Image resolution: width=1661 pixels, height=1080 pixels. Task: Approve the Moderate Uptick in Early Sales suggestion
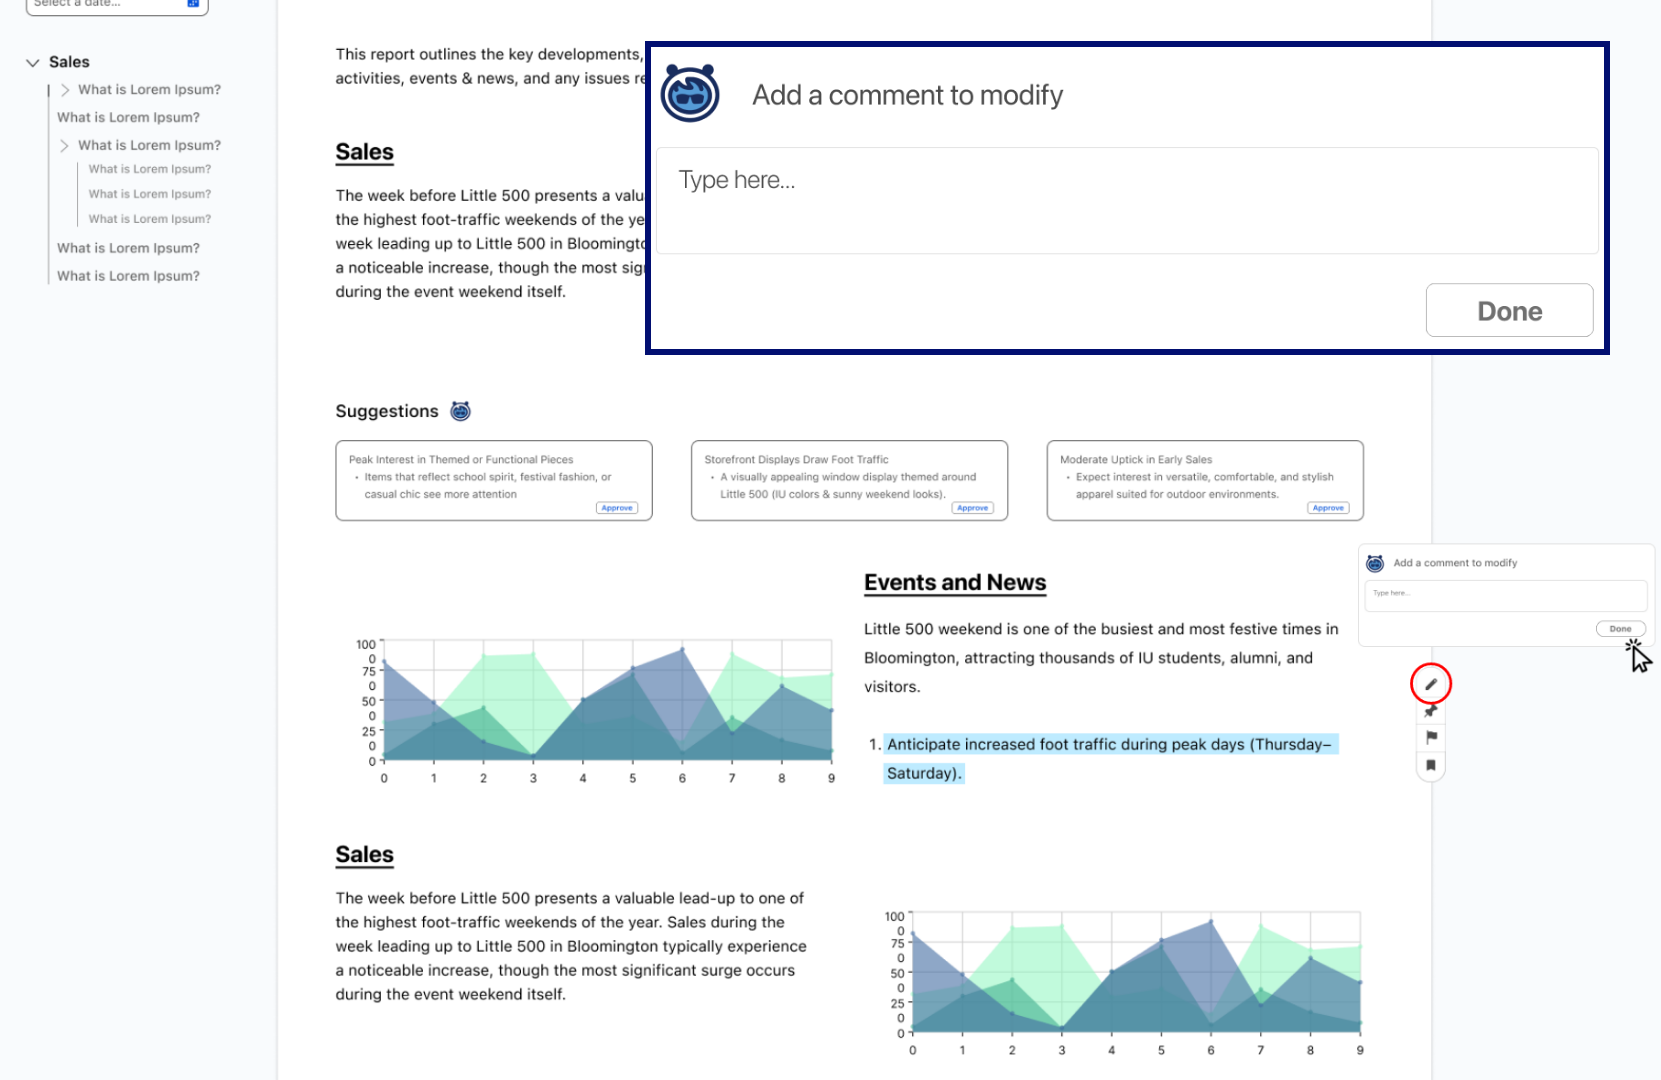tap(1328, 508)
